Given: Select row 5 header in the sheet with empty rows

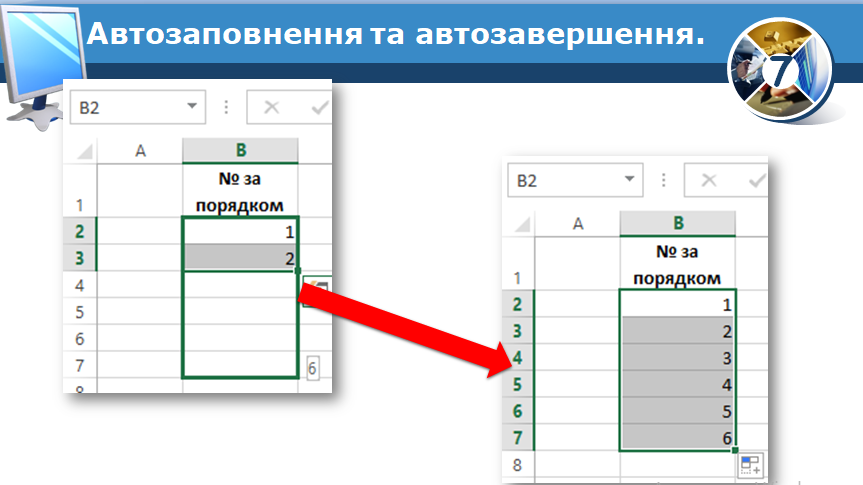Looking at the screenshot, I should [80, 312].
